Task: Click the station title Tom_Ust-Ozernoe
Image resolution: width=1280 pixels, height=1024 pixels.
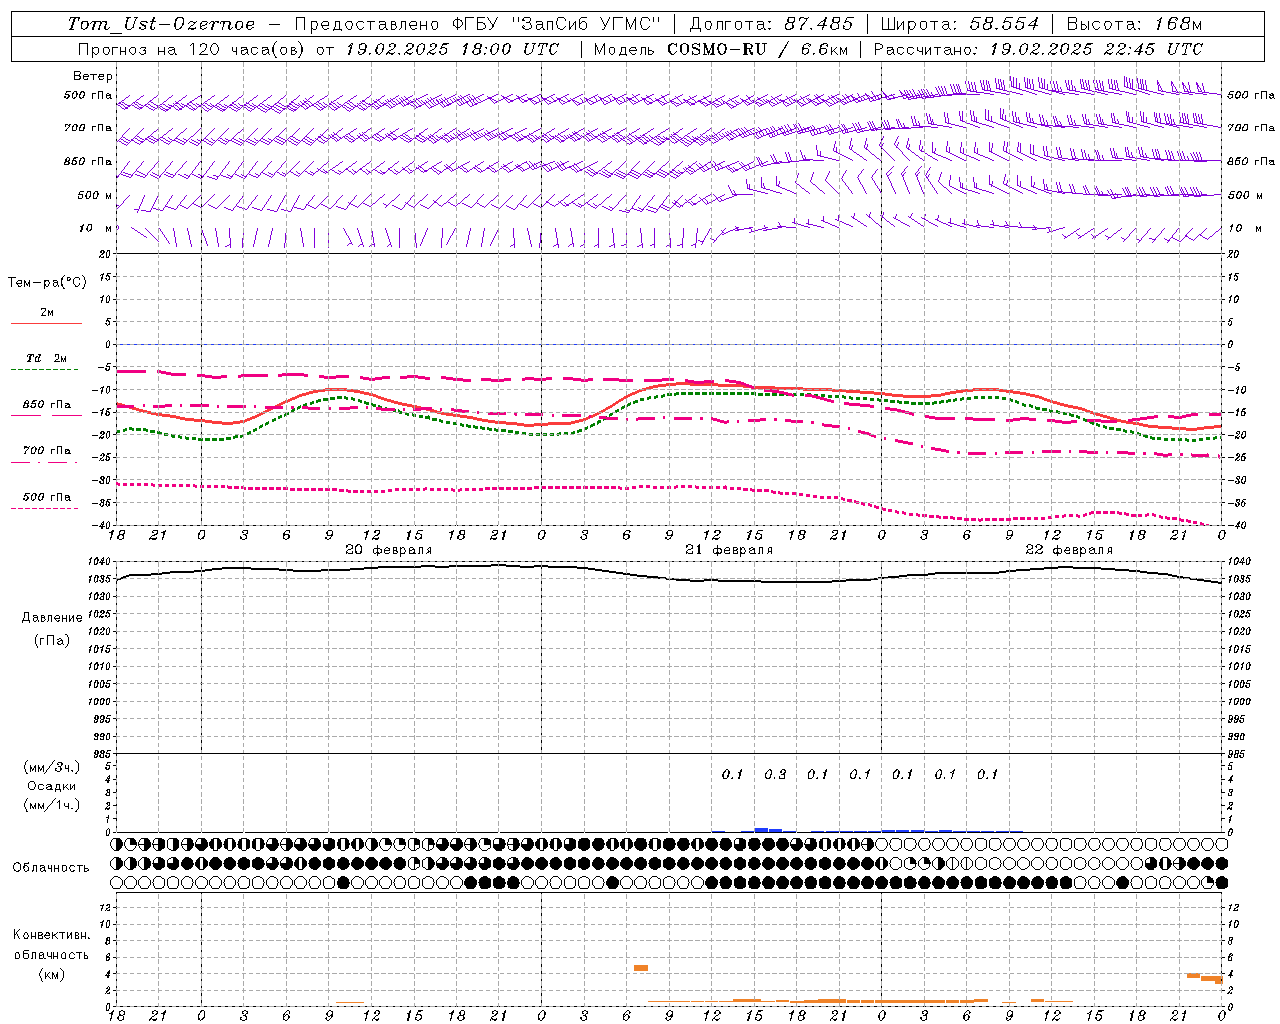Action: coord(161,24)
